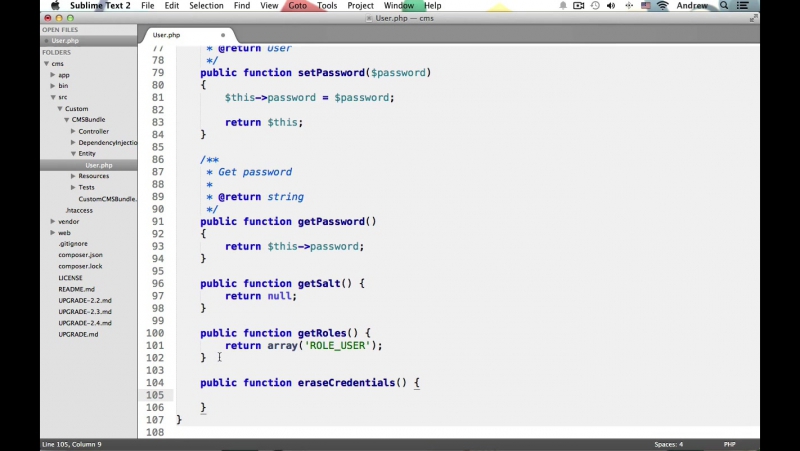Expand the Controller folder
This screenshot has width=800, height=451.
point(73,131)
